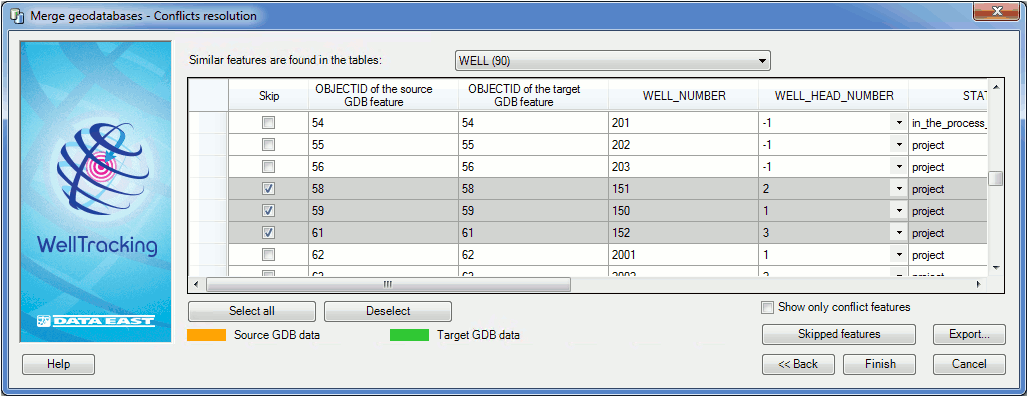The image size is (1028, 397).
Task: Tick the Skip checkbox for row 54
Action: click(268, 123)
